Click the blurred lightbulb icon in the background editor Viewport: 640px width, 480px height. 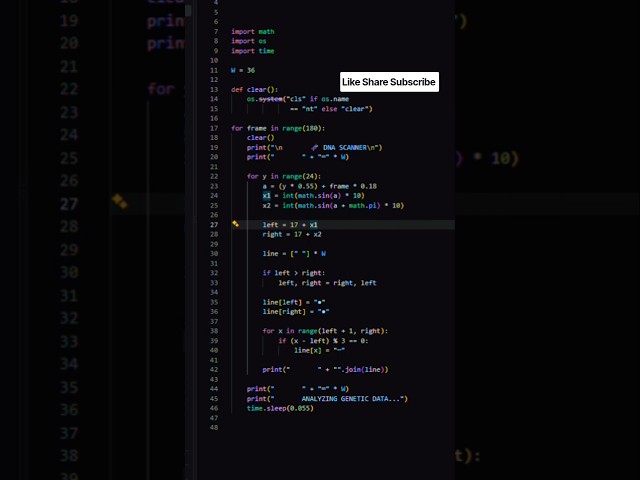[x=120, y=201]
